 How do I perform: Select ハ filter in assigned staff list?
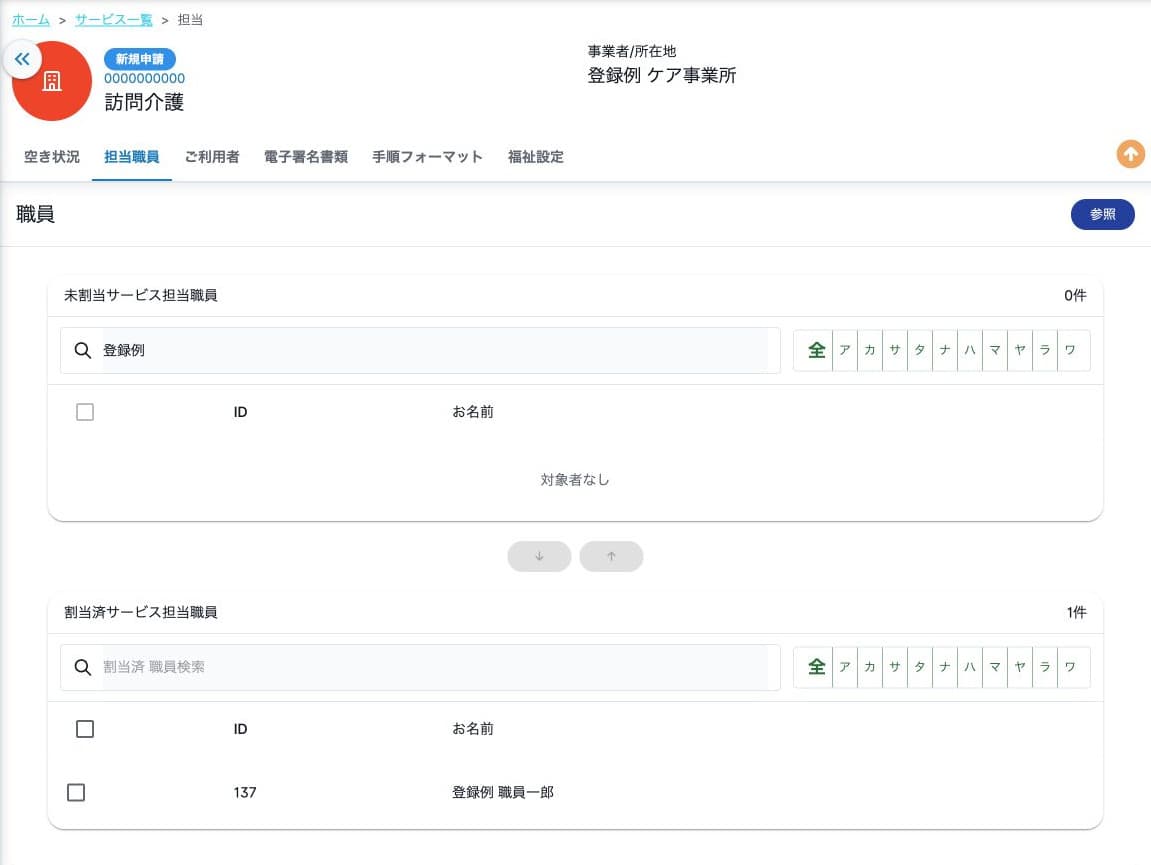970,667
